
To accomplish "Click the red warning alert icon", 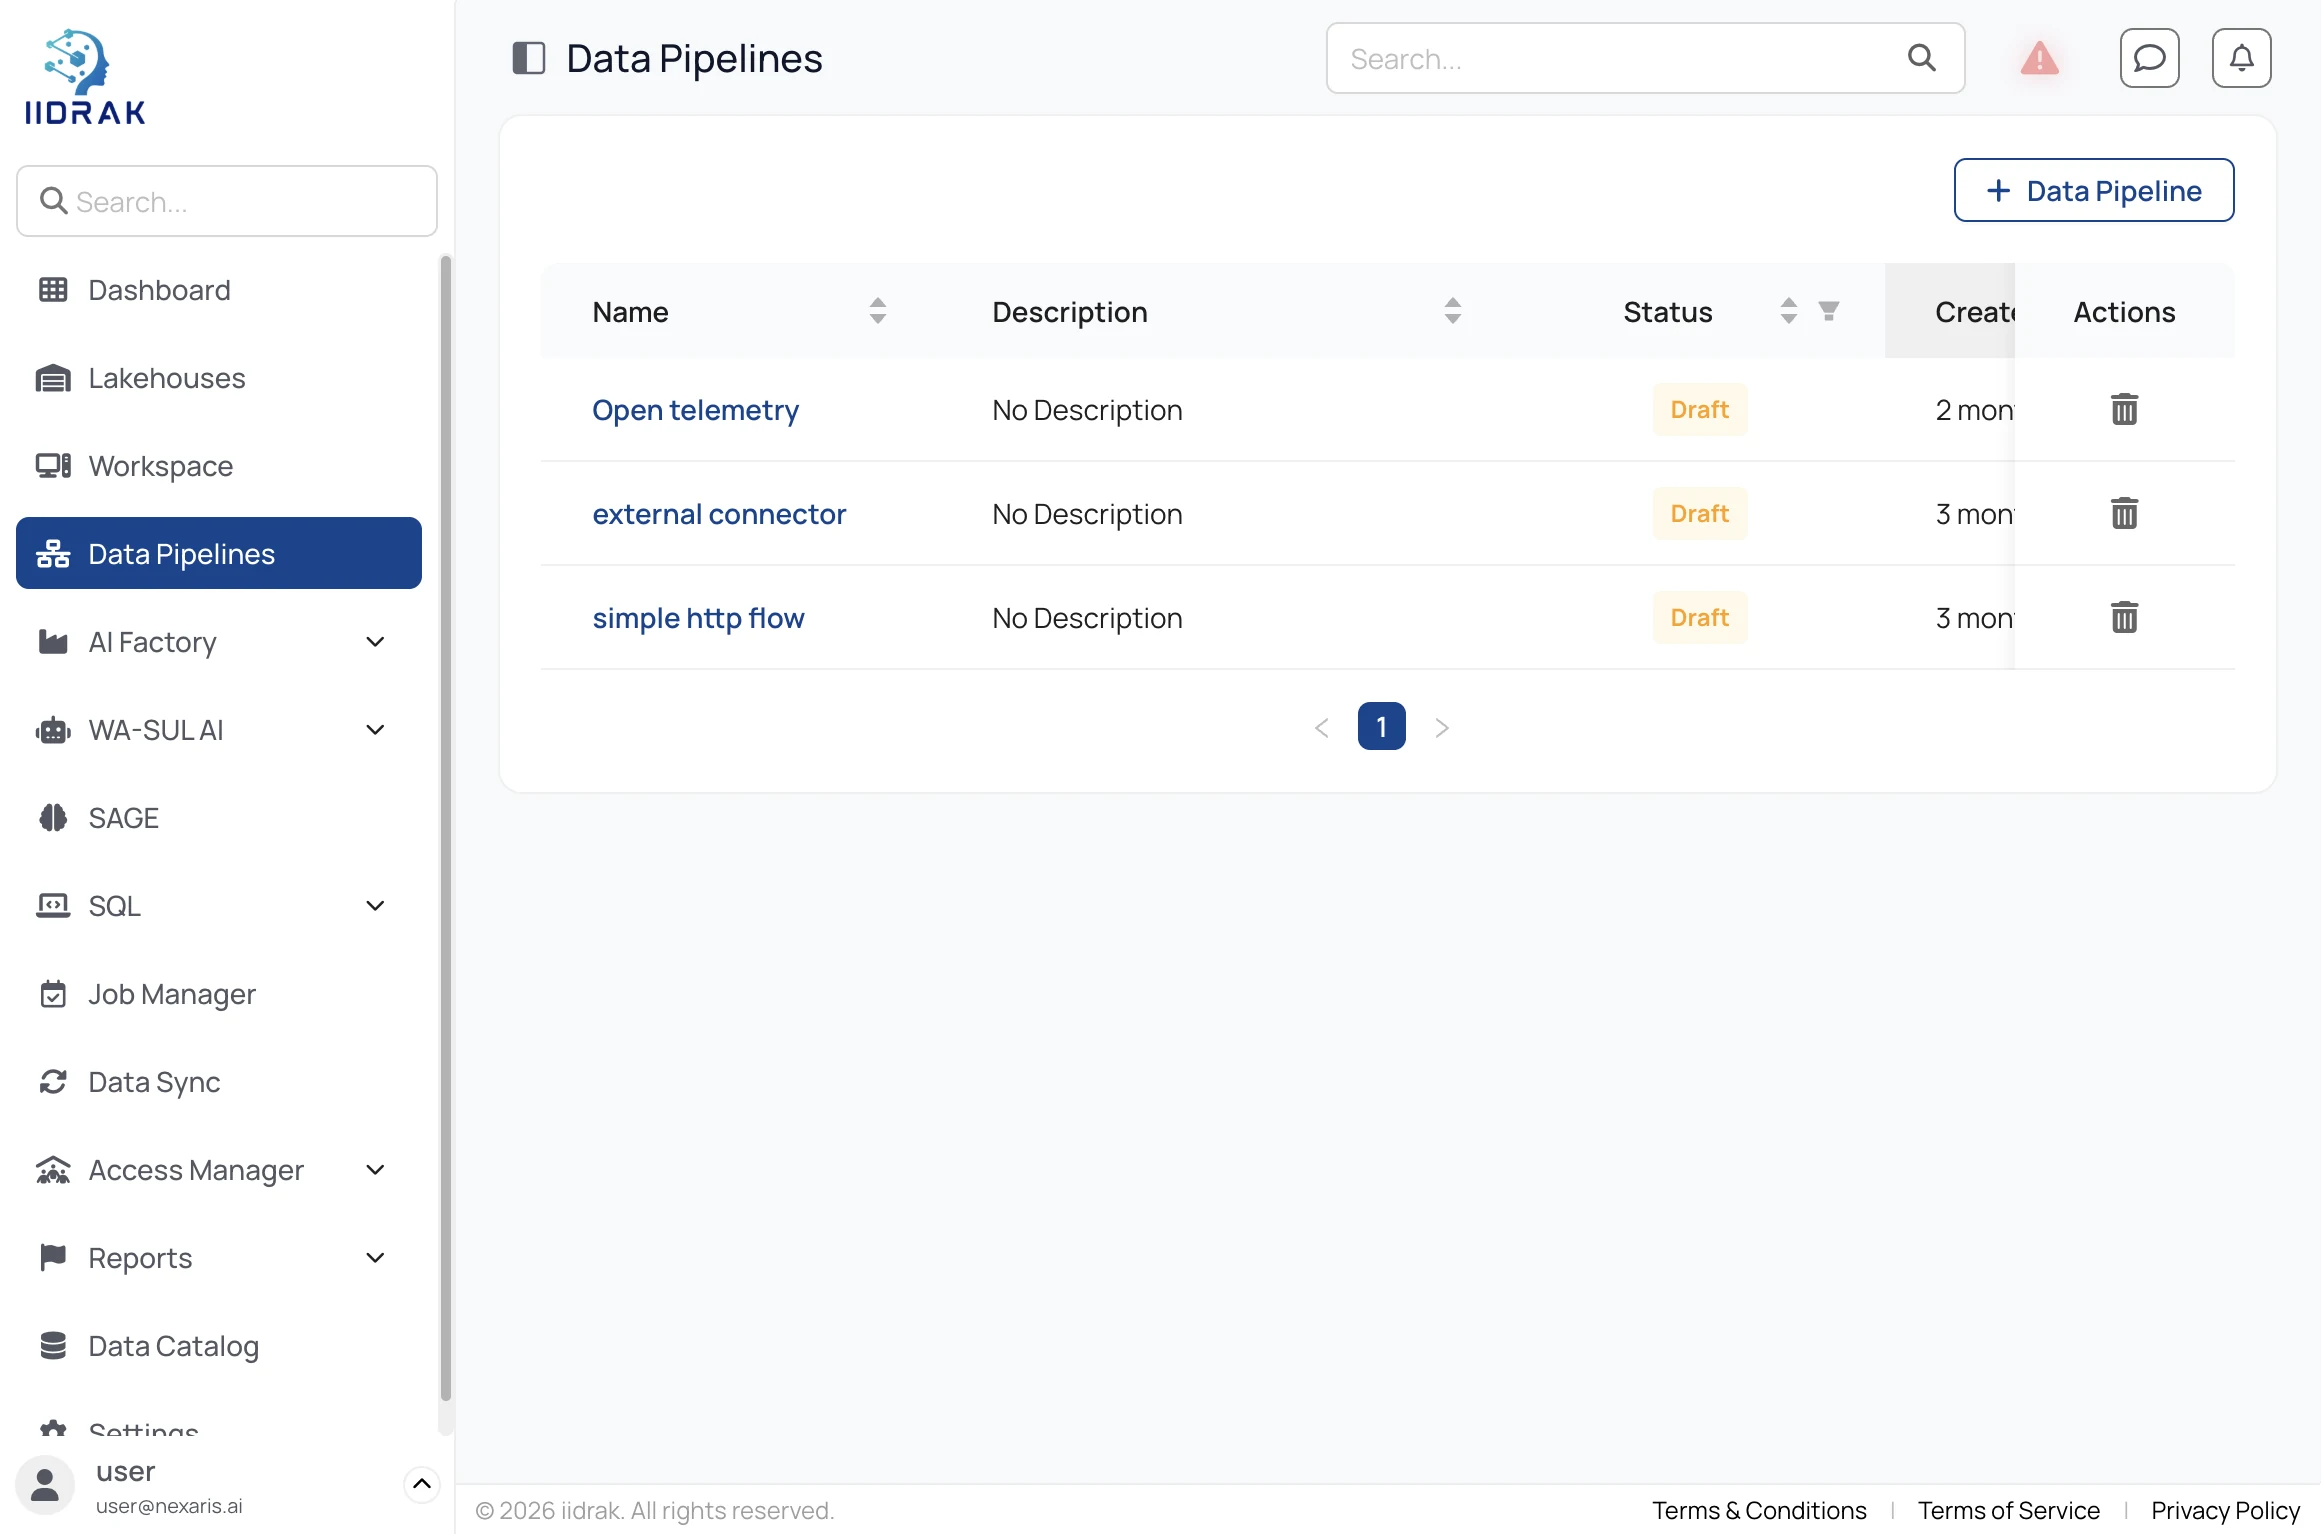I will 2039,58.
